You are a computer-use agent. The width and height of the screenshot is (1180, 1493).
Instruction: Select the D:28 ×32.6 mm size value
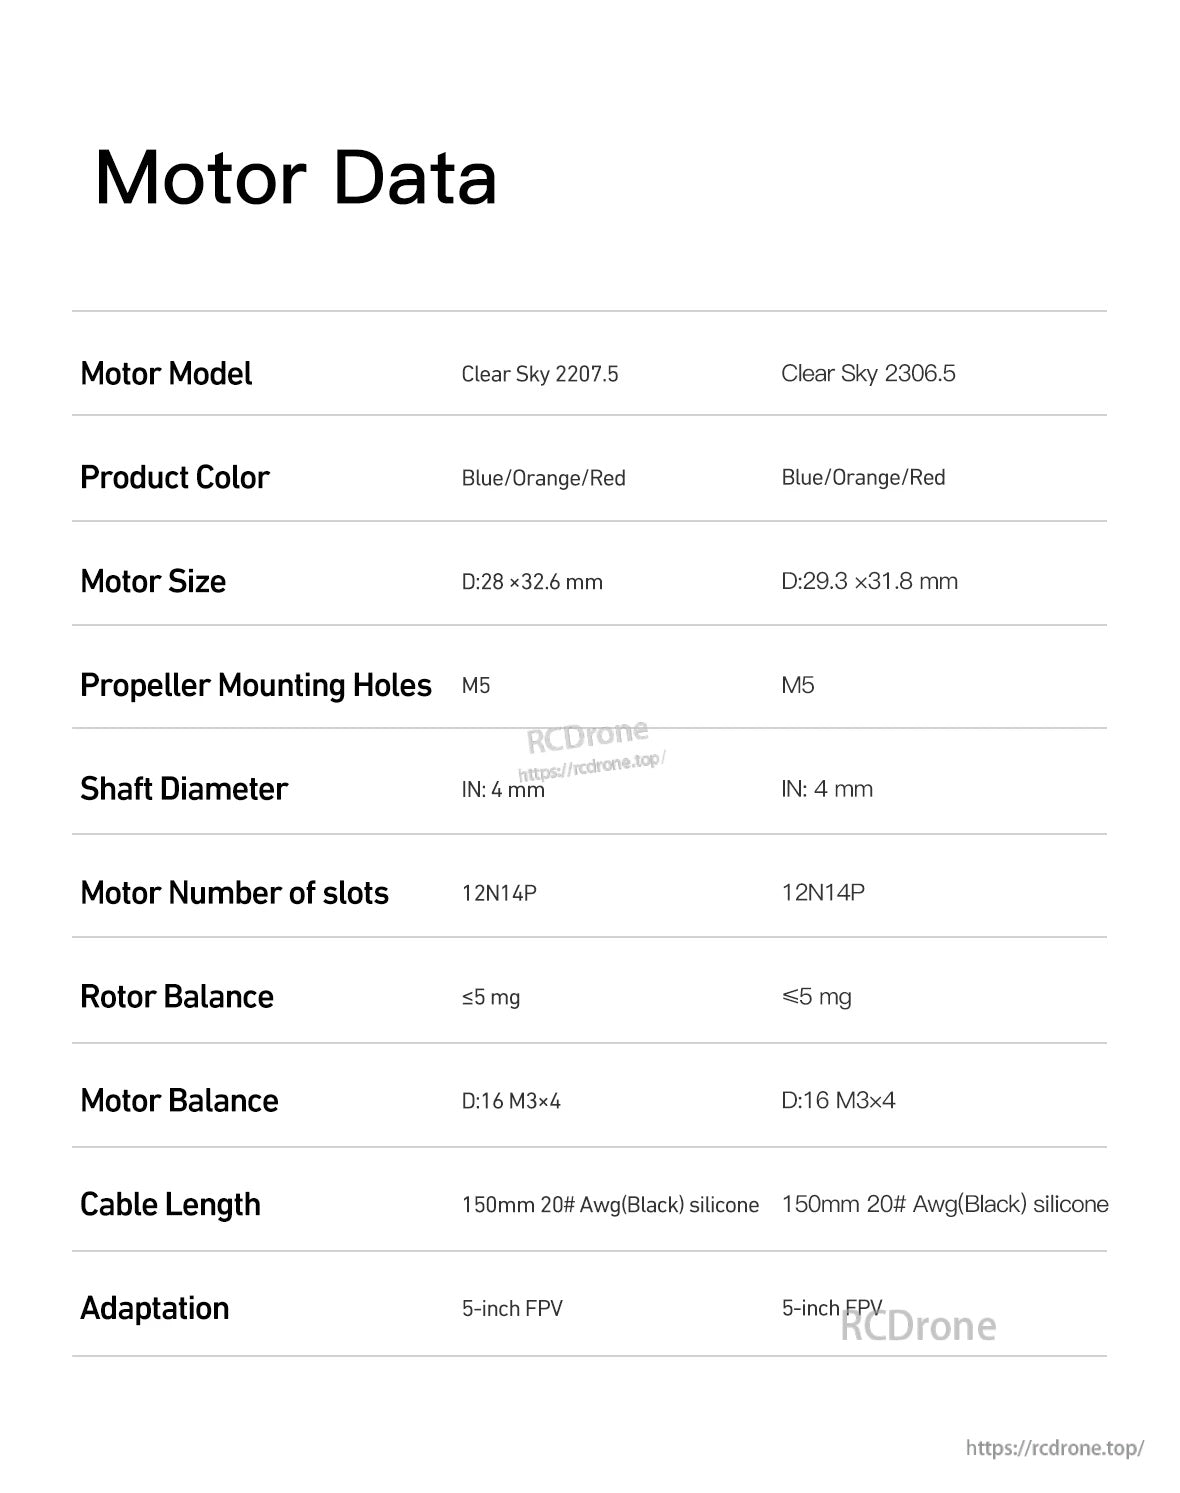point(532,582)
